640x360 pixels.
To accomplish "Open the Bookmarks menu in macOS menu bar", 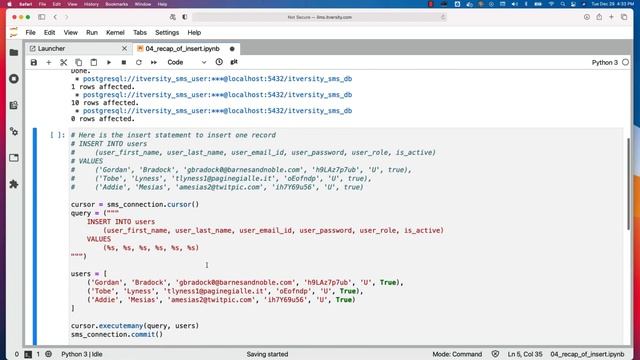I will [x=117, y=4].
